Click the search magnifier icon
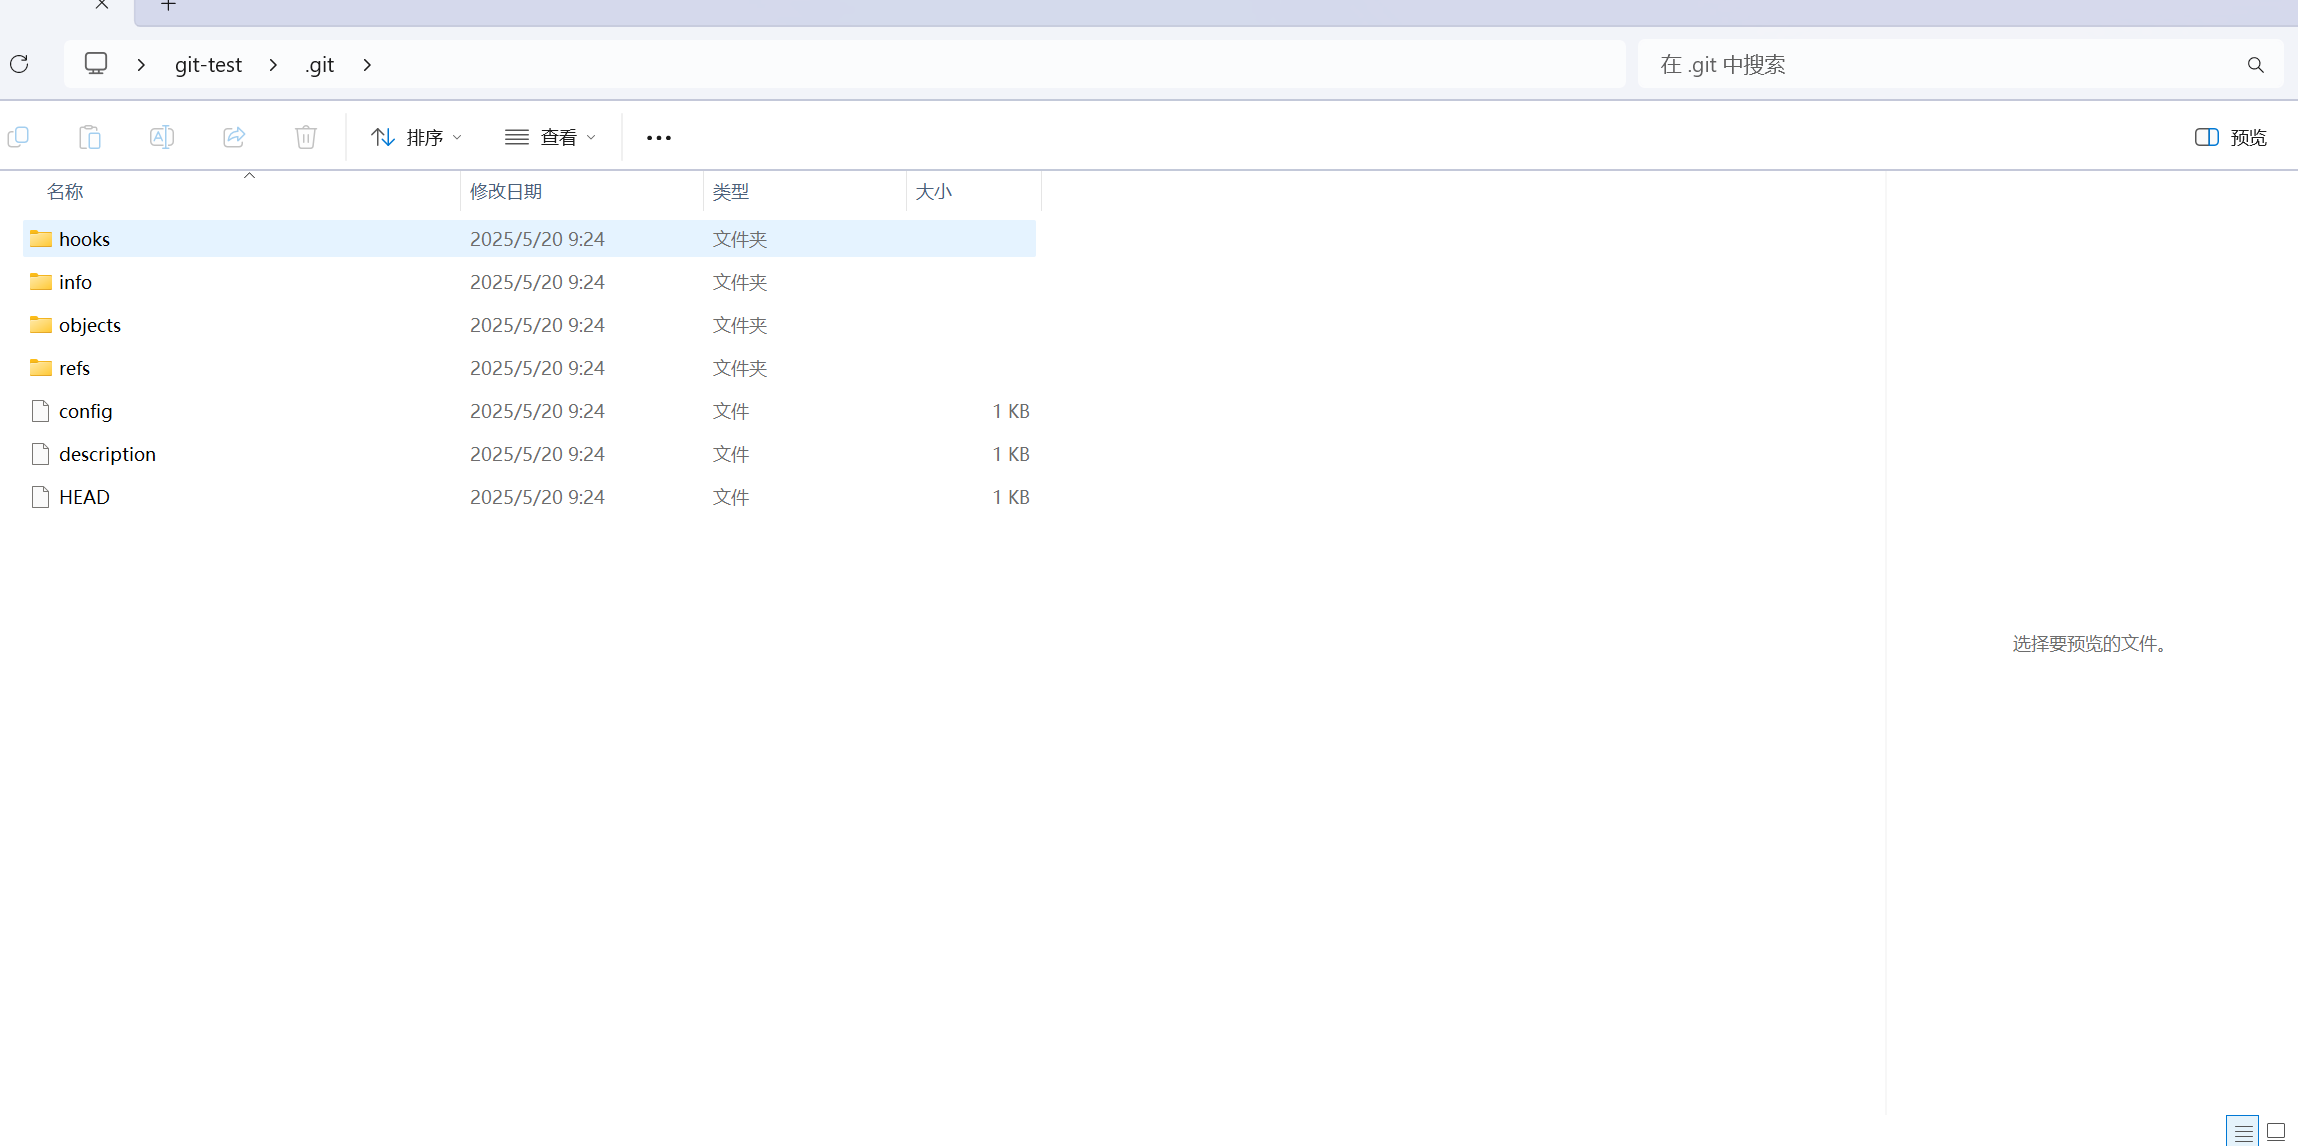2298x1146 pixels. tap(2255, 65)
